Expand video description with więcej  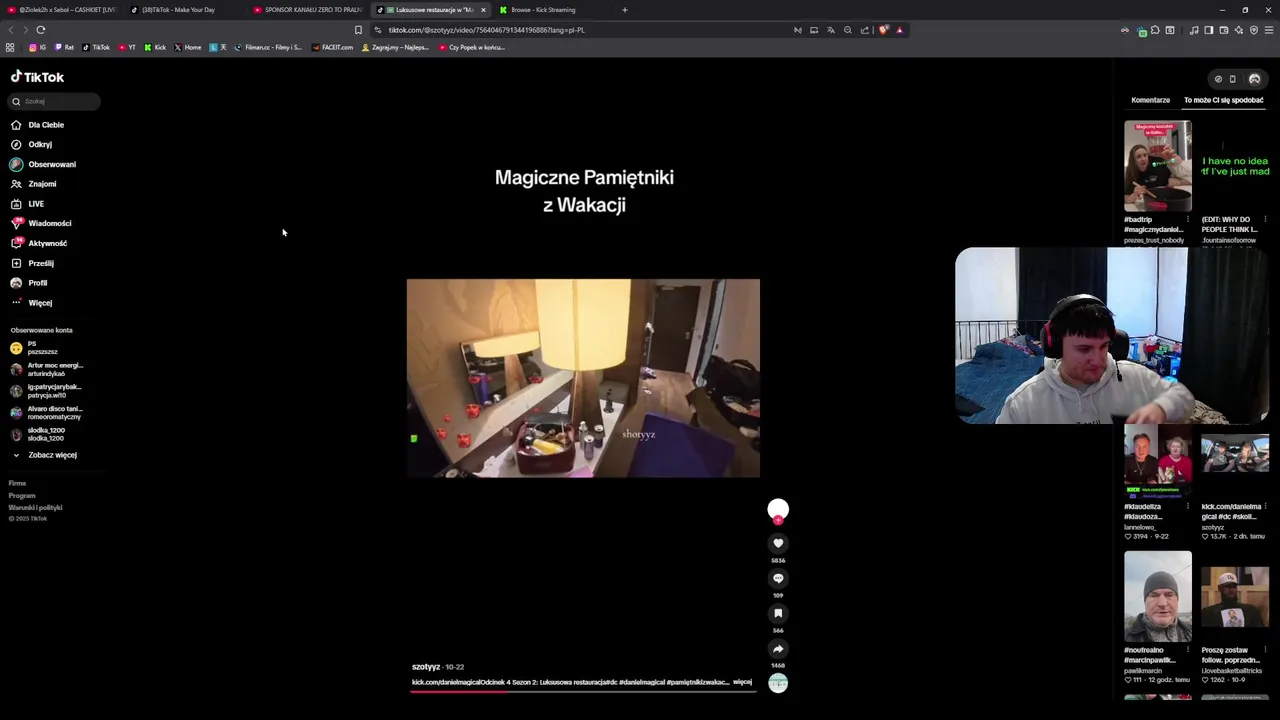[x=742, y=682]
